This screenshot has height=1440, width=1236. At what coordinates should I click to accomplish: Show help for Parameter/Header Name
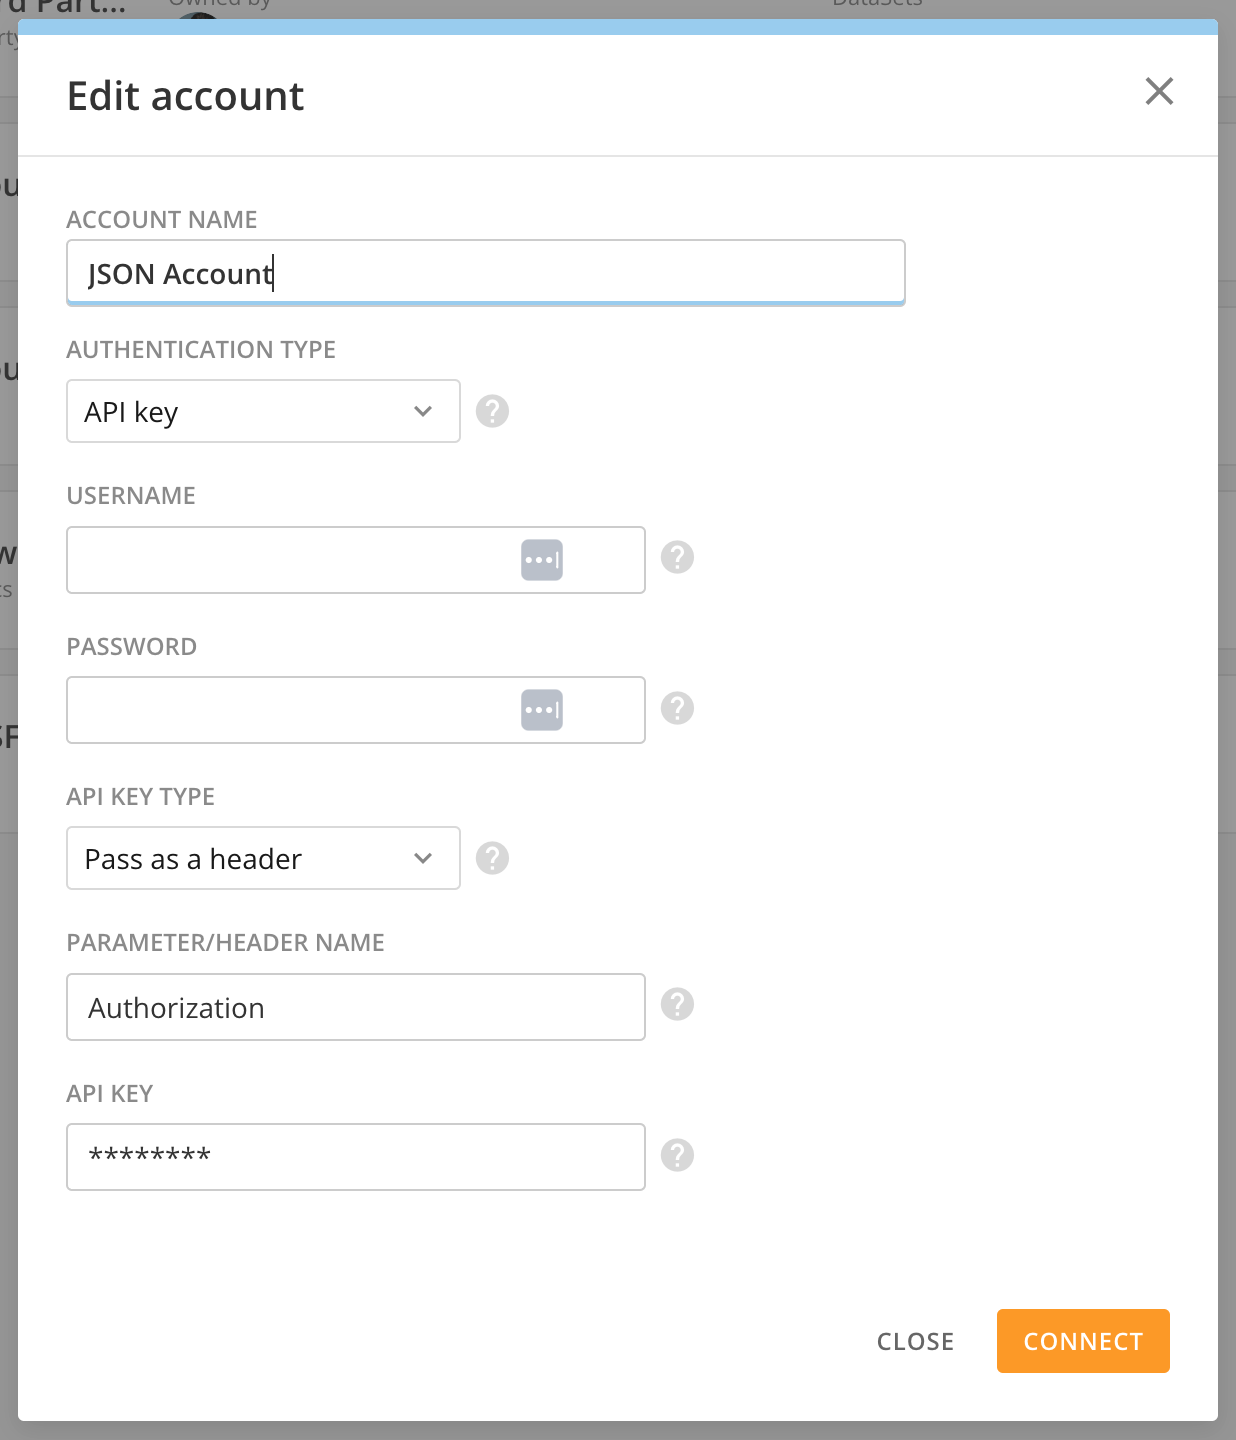click(677, 1004)
